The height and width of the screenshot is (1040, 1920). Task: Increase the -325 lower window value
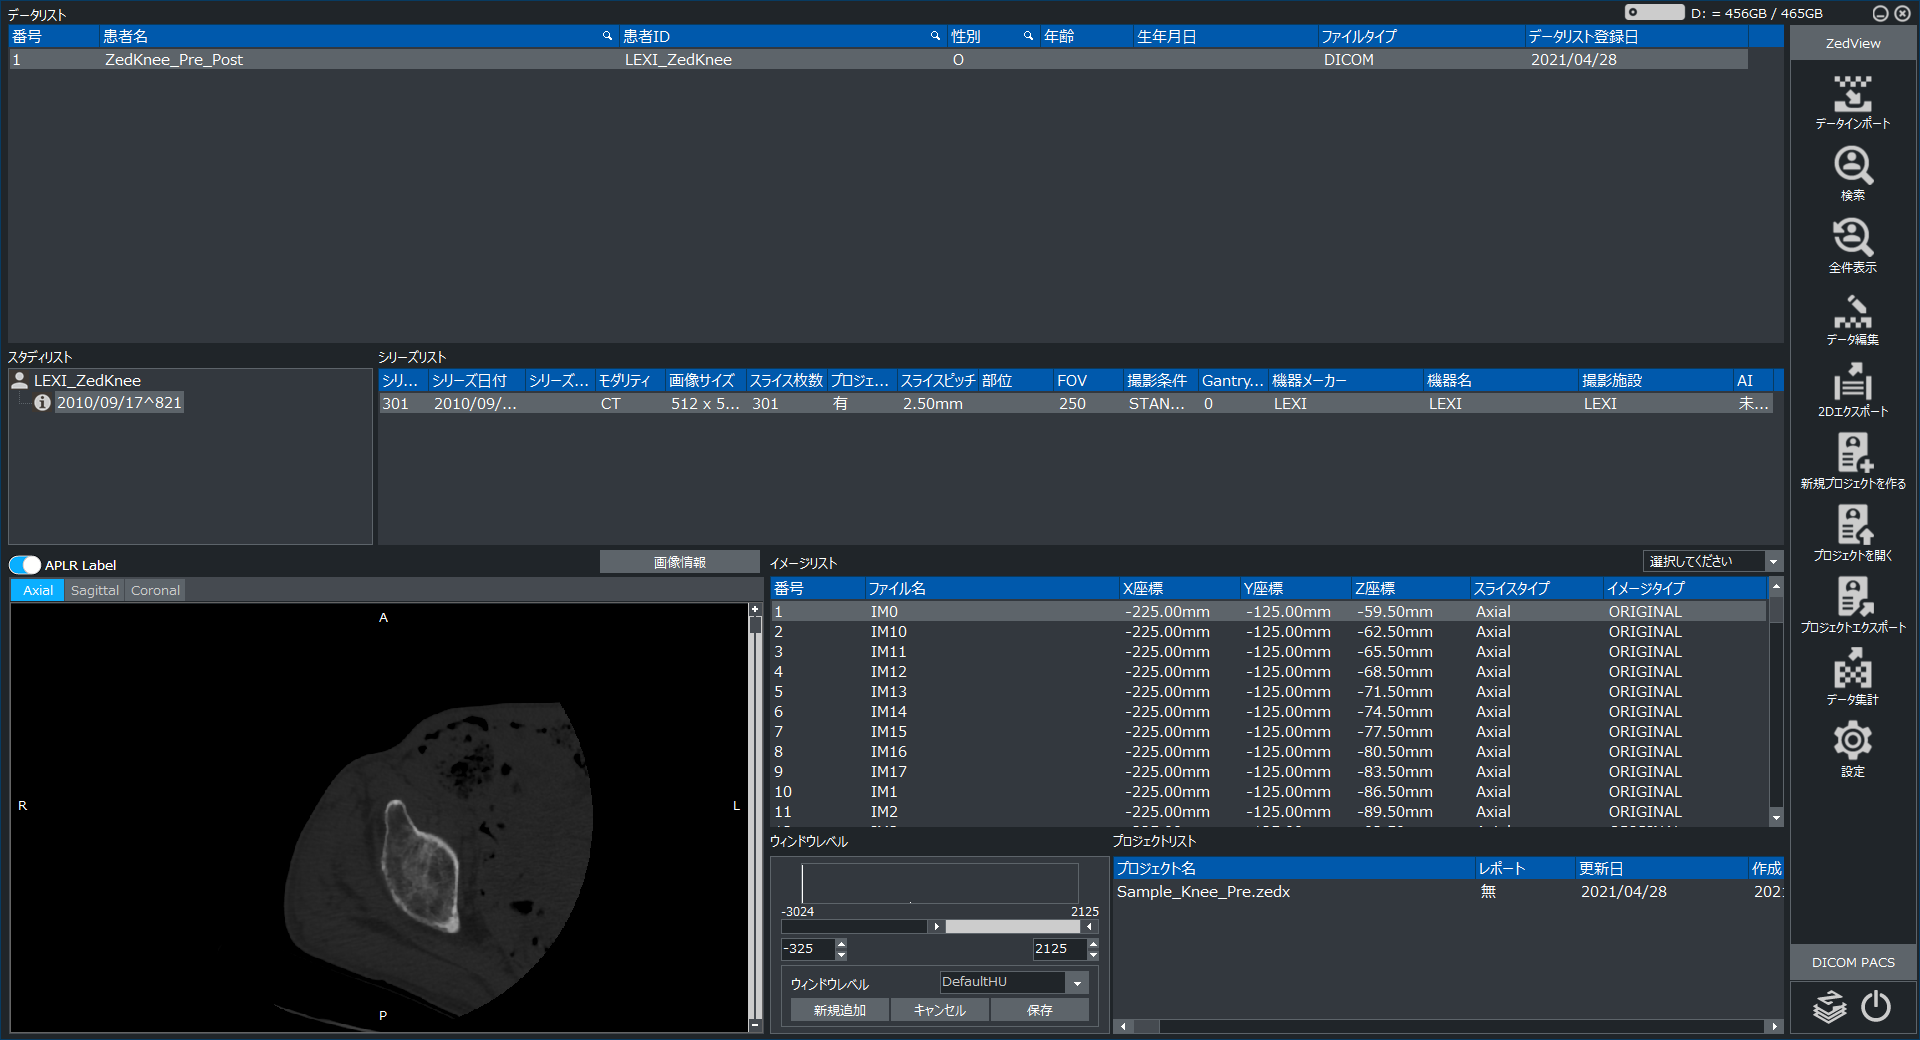[841, 943]
